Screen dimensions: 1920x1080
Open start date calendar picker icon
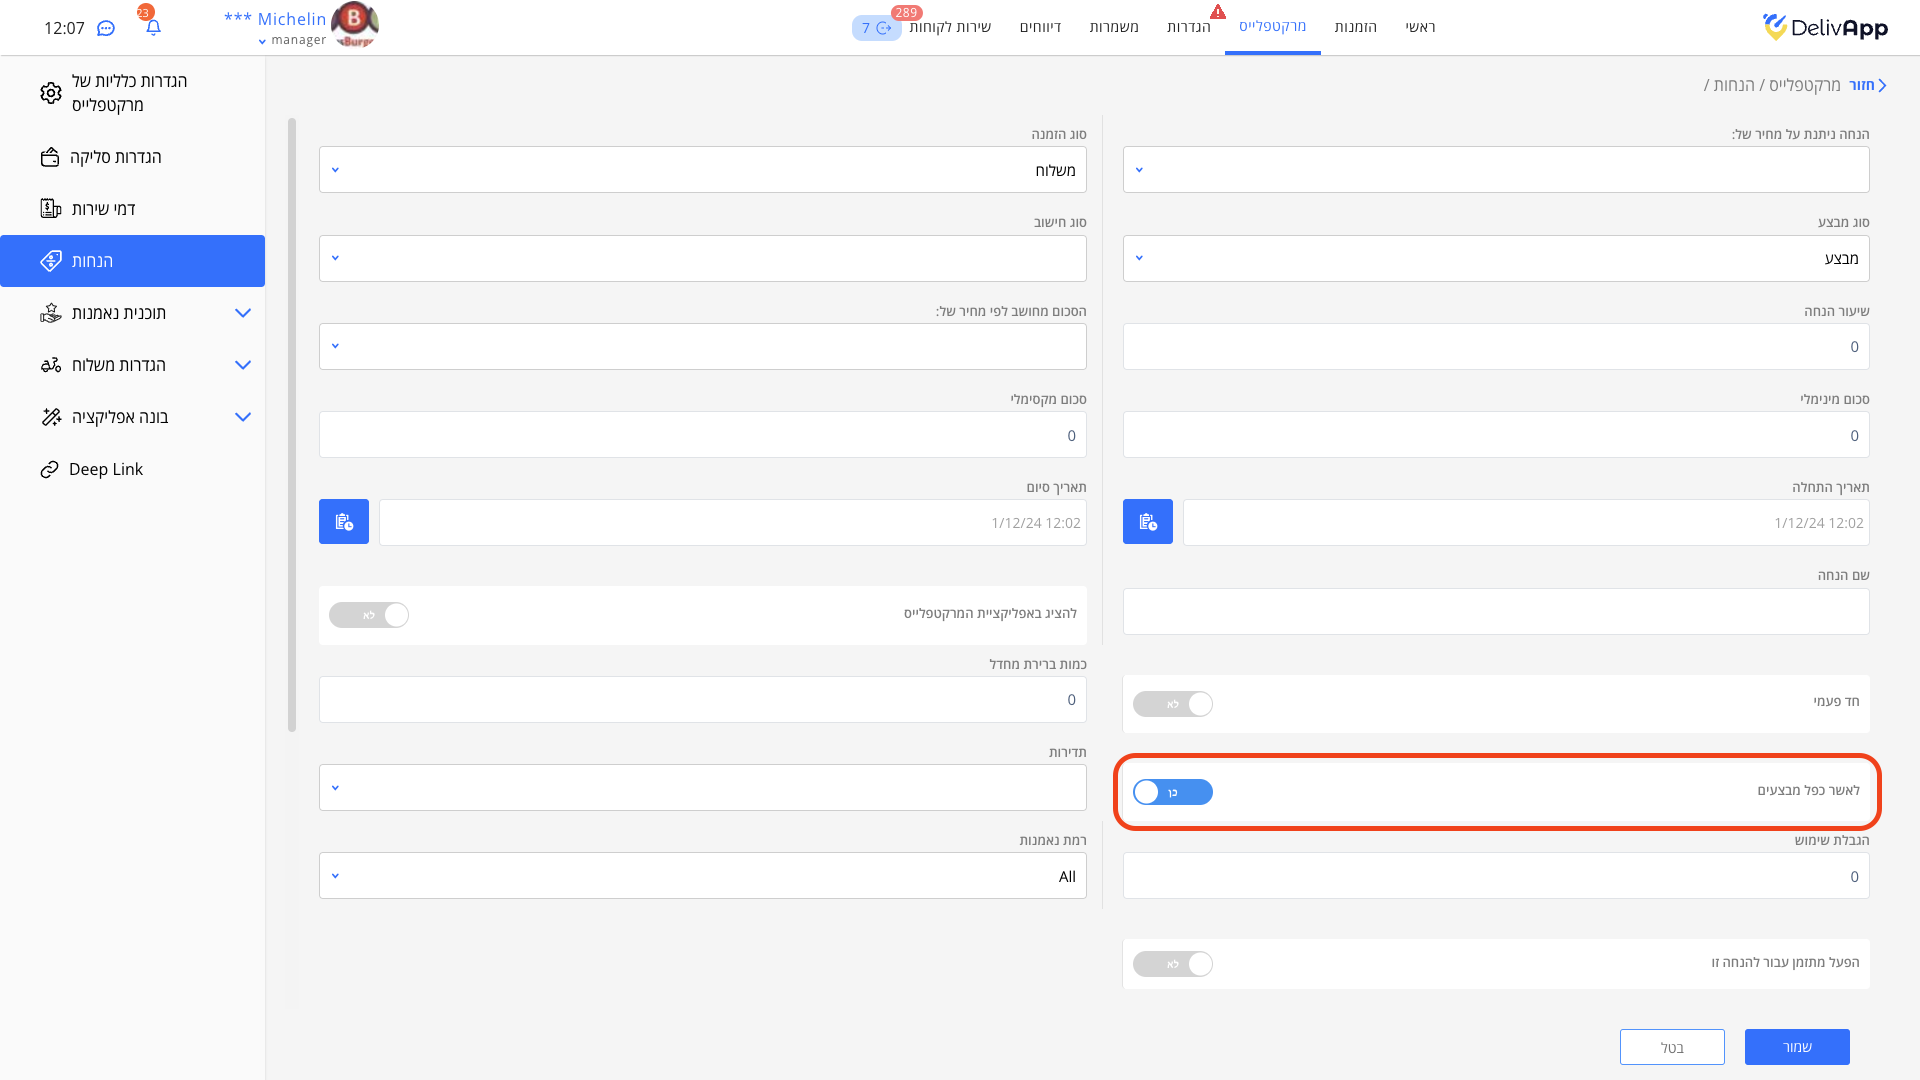(x=1147, y=522)
